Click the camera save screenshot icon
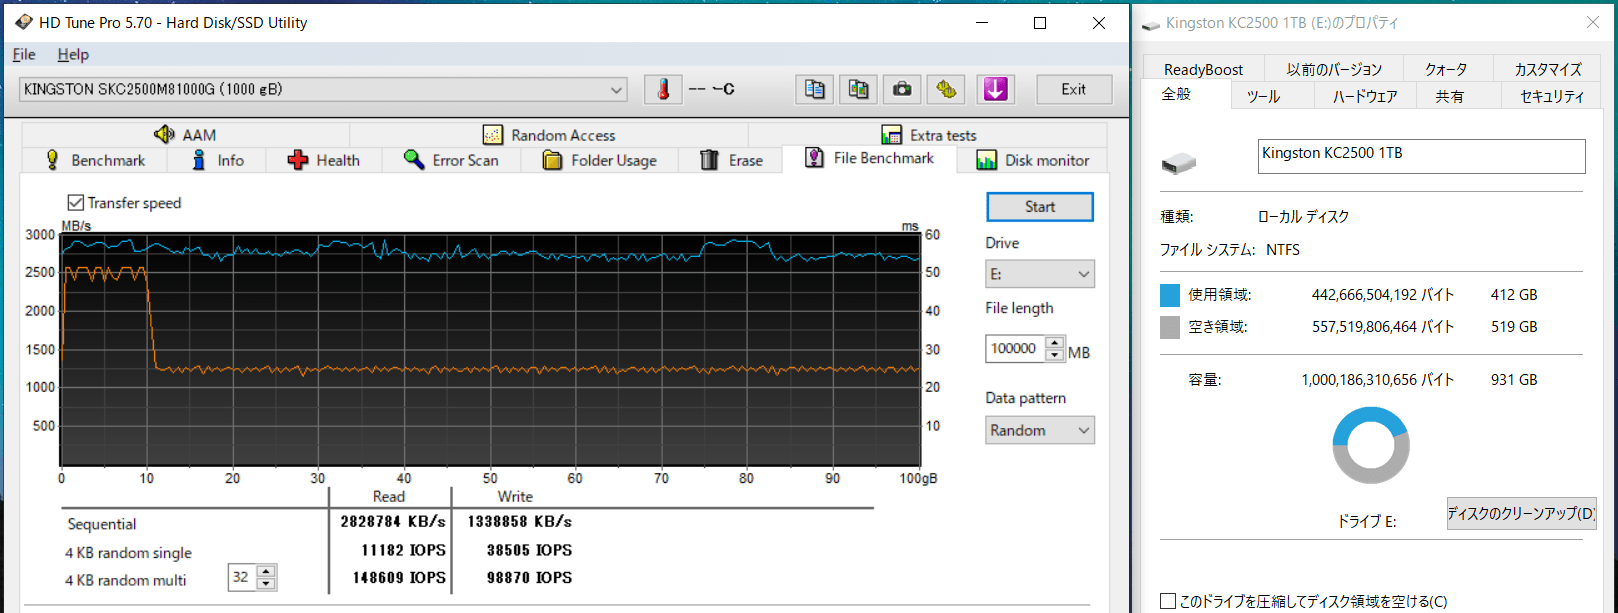 [x=902, y=89]
